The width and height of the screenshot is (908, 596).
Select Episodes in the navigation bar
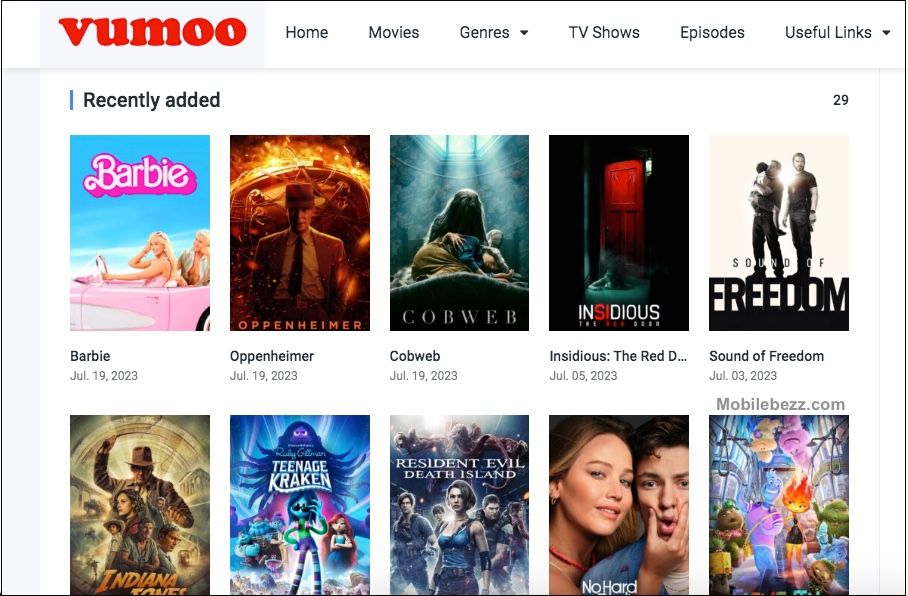click(712, 32)
